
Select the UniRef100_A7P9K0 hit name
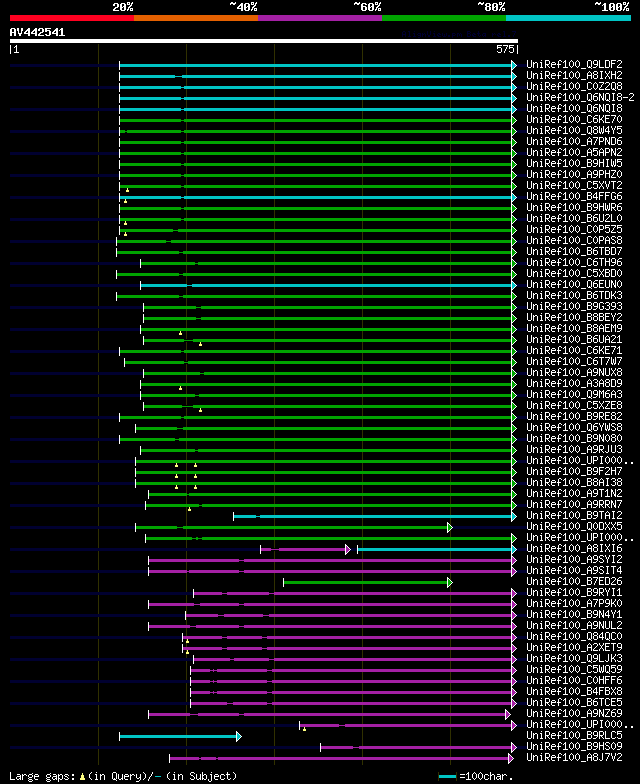(574, 604)
